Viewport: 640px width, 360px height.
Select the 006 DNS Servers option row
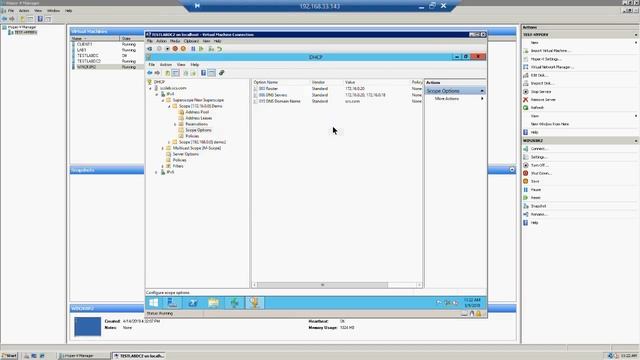pyautogui.click(x=337, y=95)
